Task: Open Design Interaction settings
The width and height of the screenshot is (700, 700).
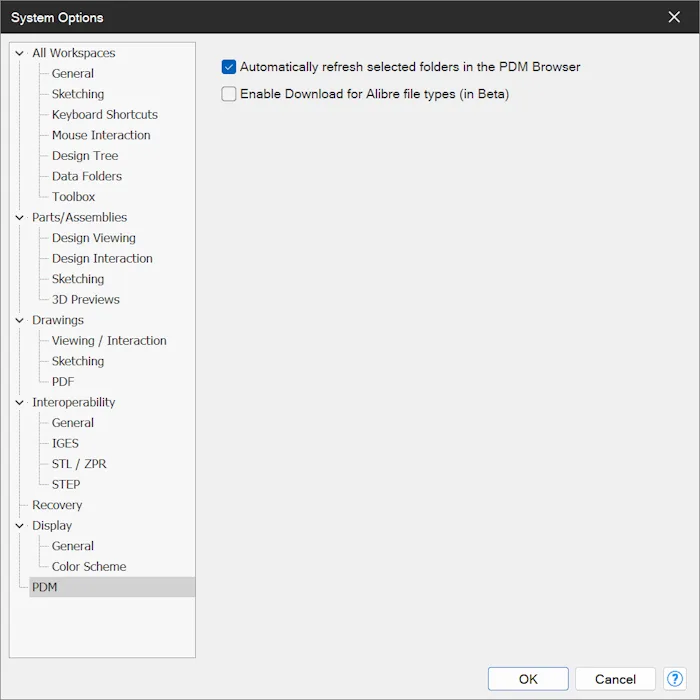Action: coord(102,258)
